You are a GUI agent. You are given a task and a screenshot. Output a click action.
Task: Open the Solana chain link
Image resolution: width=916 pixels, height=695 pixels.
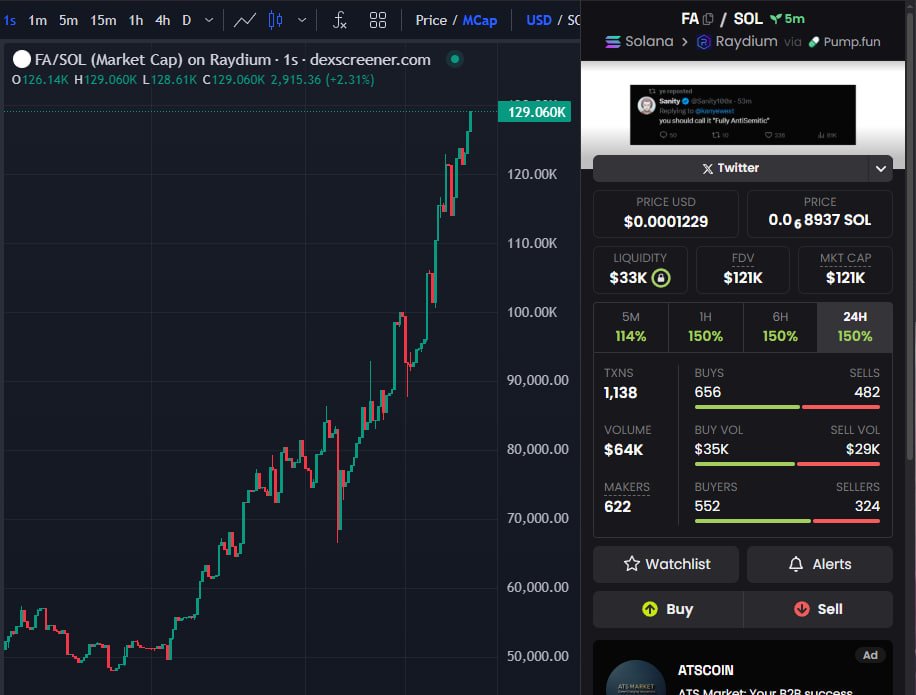(x=649, y=41)
